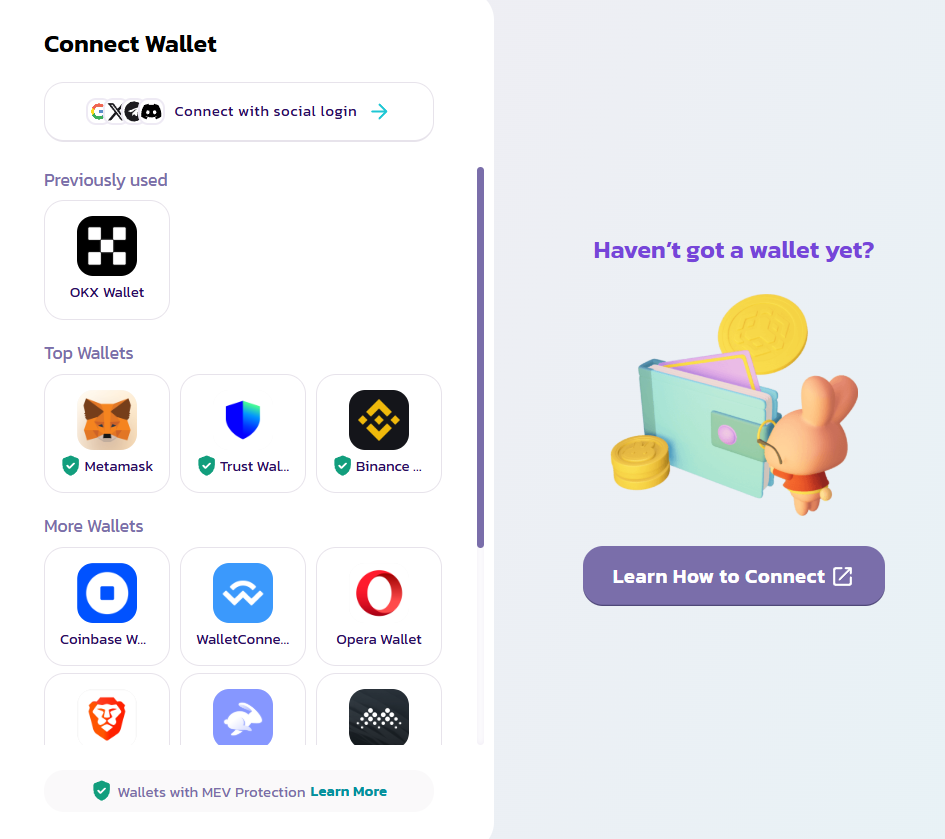Select the OKX Wallet icon
The width and height of the screenshot is (945, 839).
coord(107,246)
